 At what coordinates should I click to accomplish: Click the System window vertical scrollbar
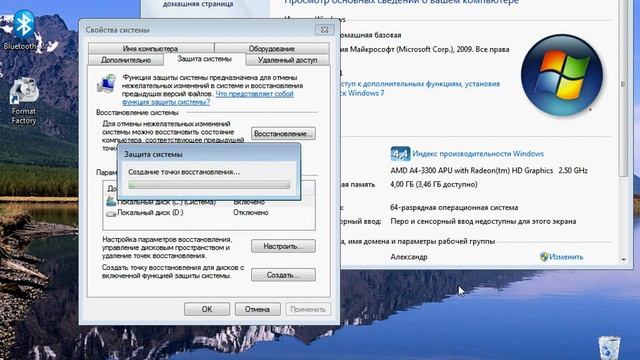[x=623, y=85]
